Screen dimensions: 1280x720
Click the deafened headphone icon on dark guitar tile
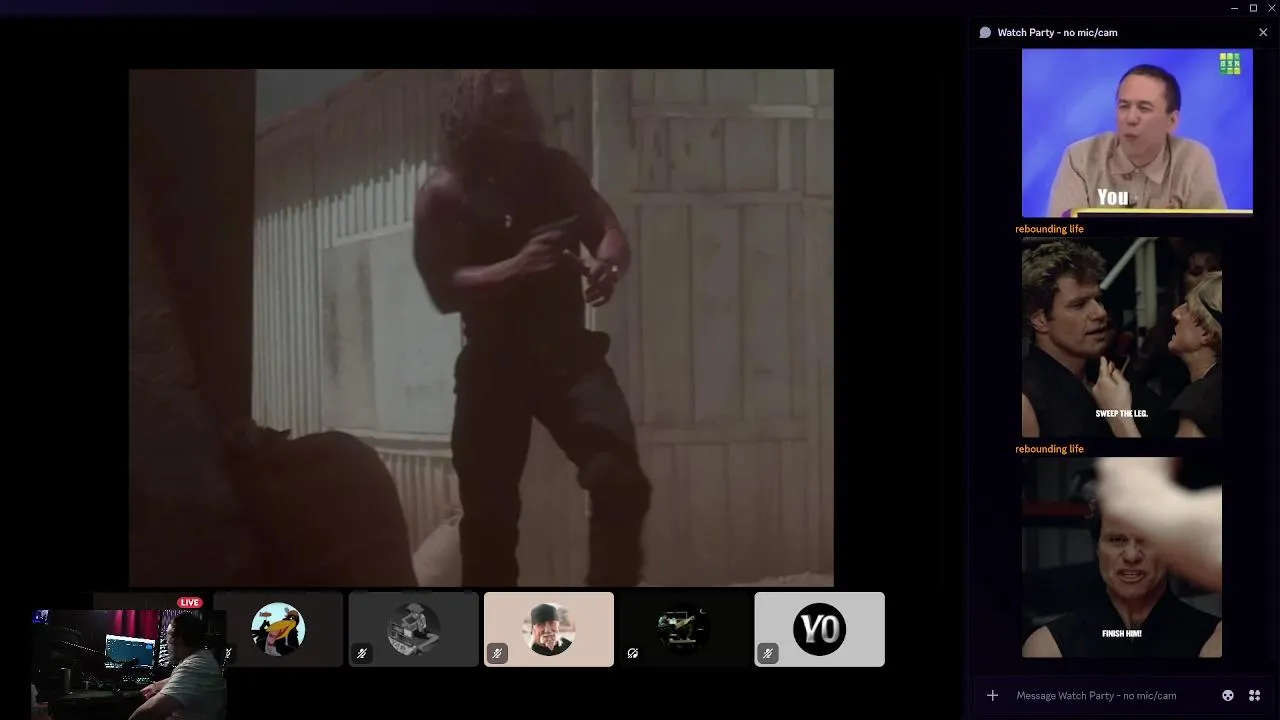(x=632, y=653)
